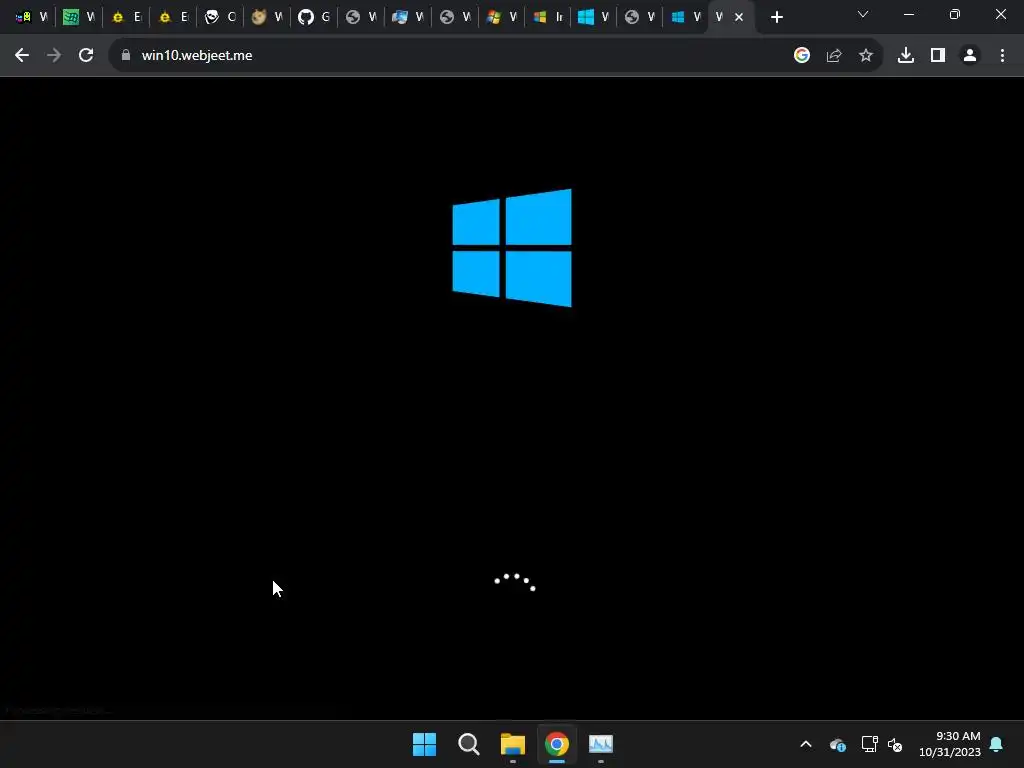The image size is (1024, 768).
Task: Switch to the tab with the green grid favicon
Action: click(79, 18)
